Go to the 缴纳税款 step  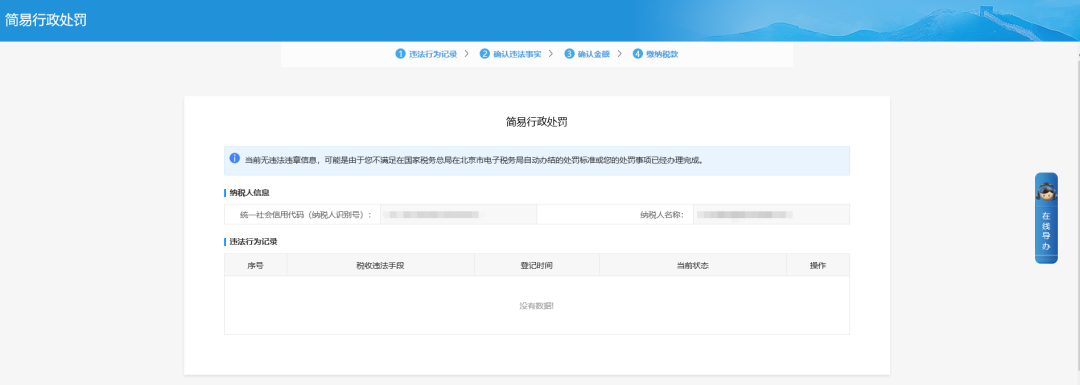(662, 54)
